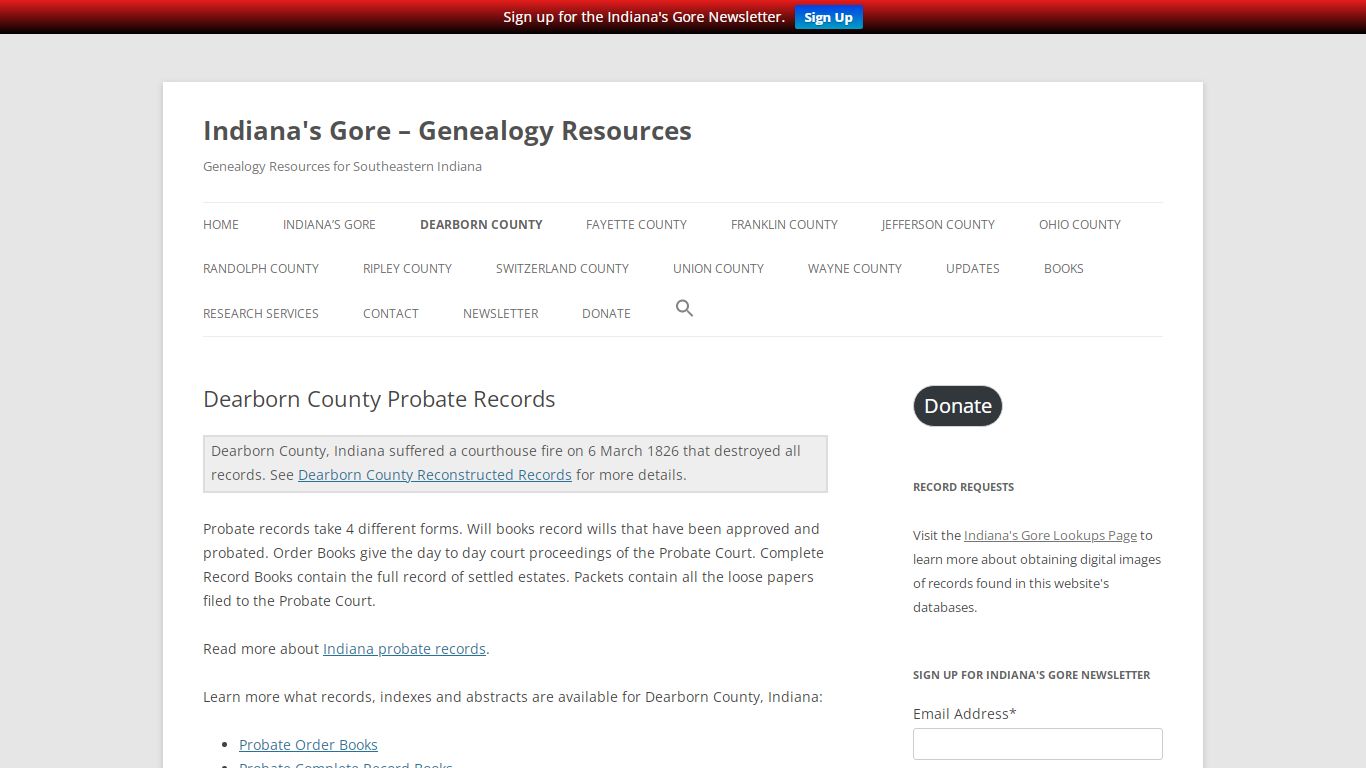Click the Donate button in sidebar
Screen dimensions: 1366x768
[957, 406]
